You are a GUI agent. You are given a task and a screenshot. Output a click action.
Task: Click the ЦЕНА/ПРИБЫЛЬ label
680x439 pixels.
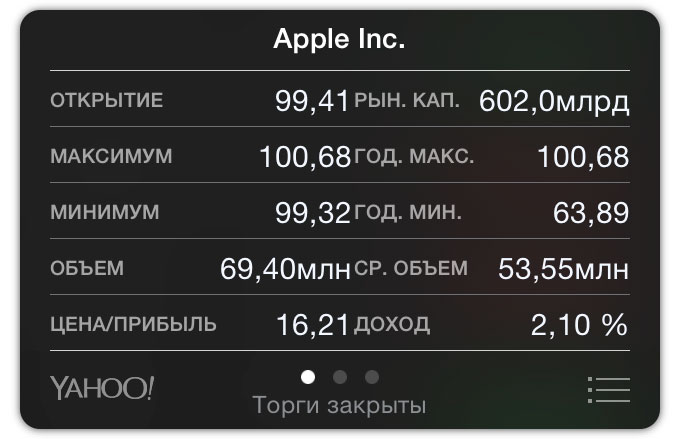click(x=132, y=324)
